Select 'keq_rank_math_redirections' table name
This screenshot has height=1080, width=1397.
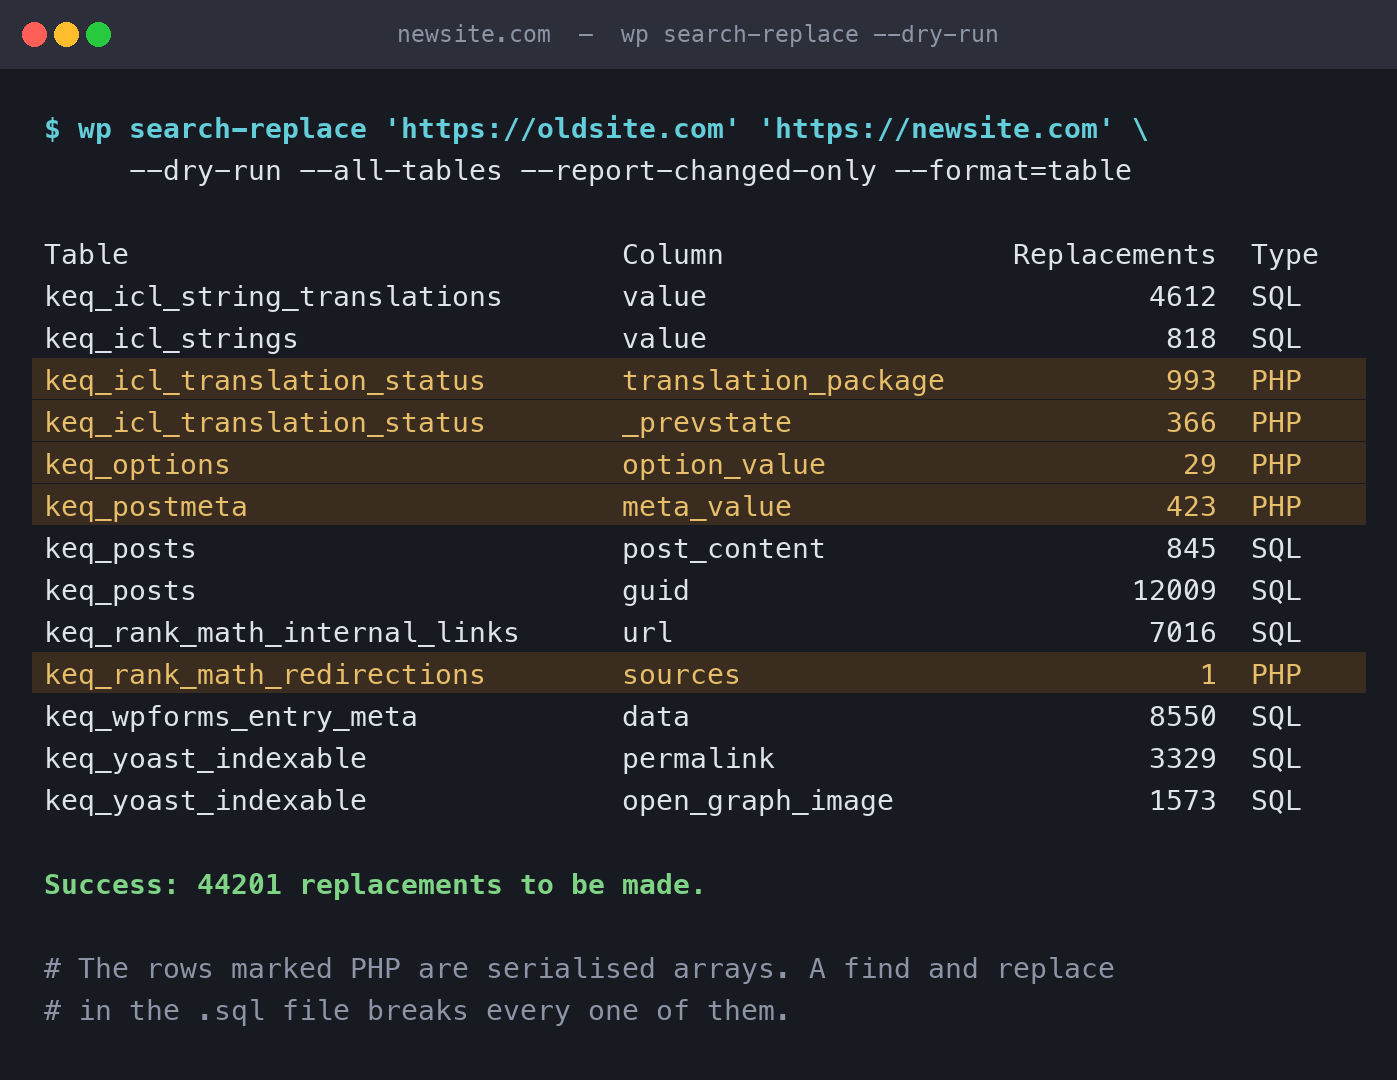tap(265, 675)
